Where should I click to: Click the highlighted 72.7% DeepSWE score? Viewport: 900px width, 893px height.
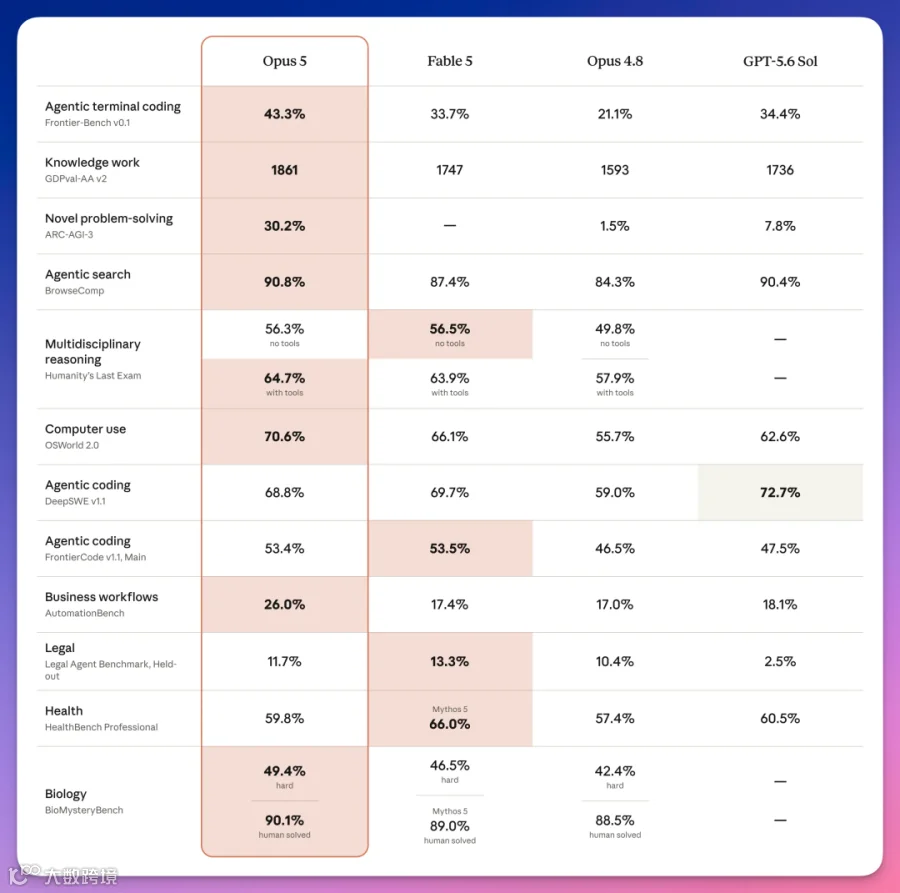[780, 492]
